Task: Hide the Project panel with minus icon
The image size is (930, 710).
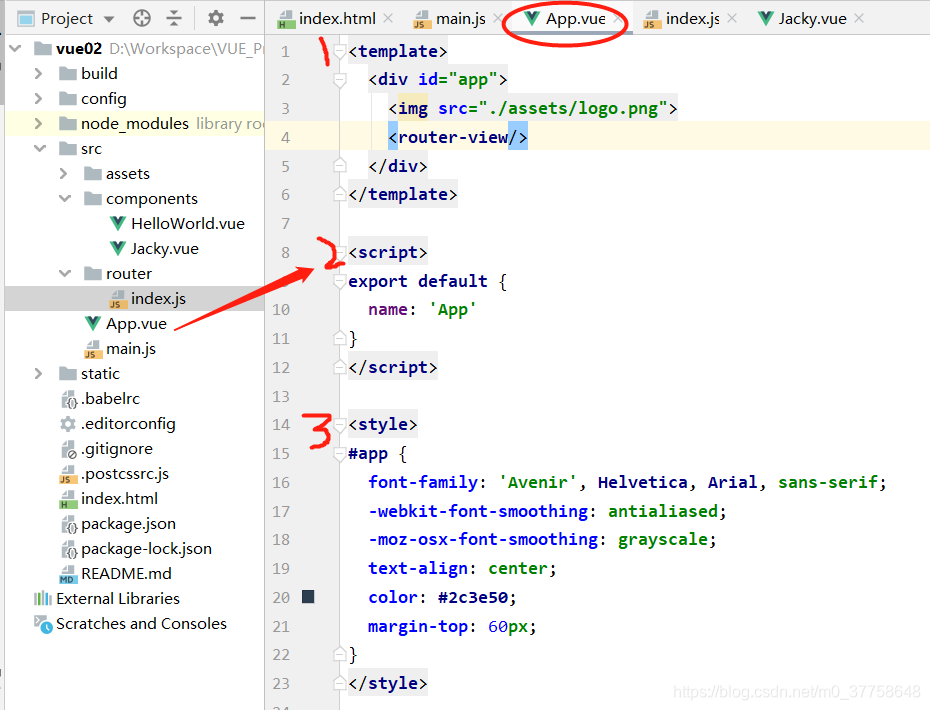Action: pyautogui.click(x=248, y=18)
